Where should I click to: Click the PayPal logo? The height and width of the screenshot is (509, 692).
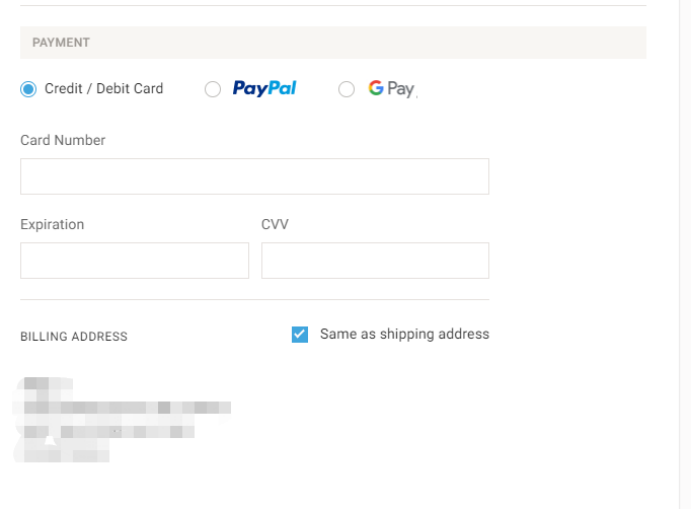point(264,88)
